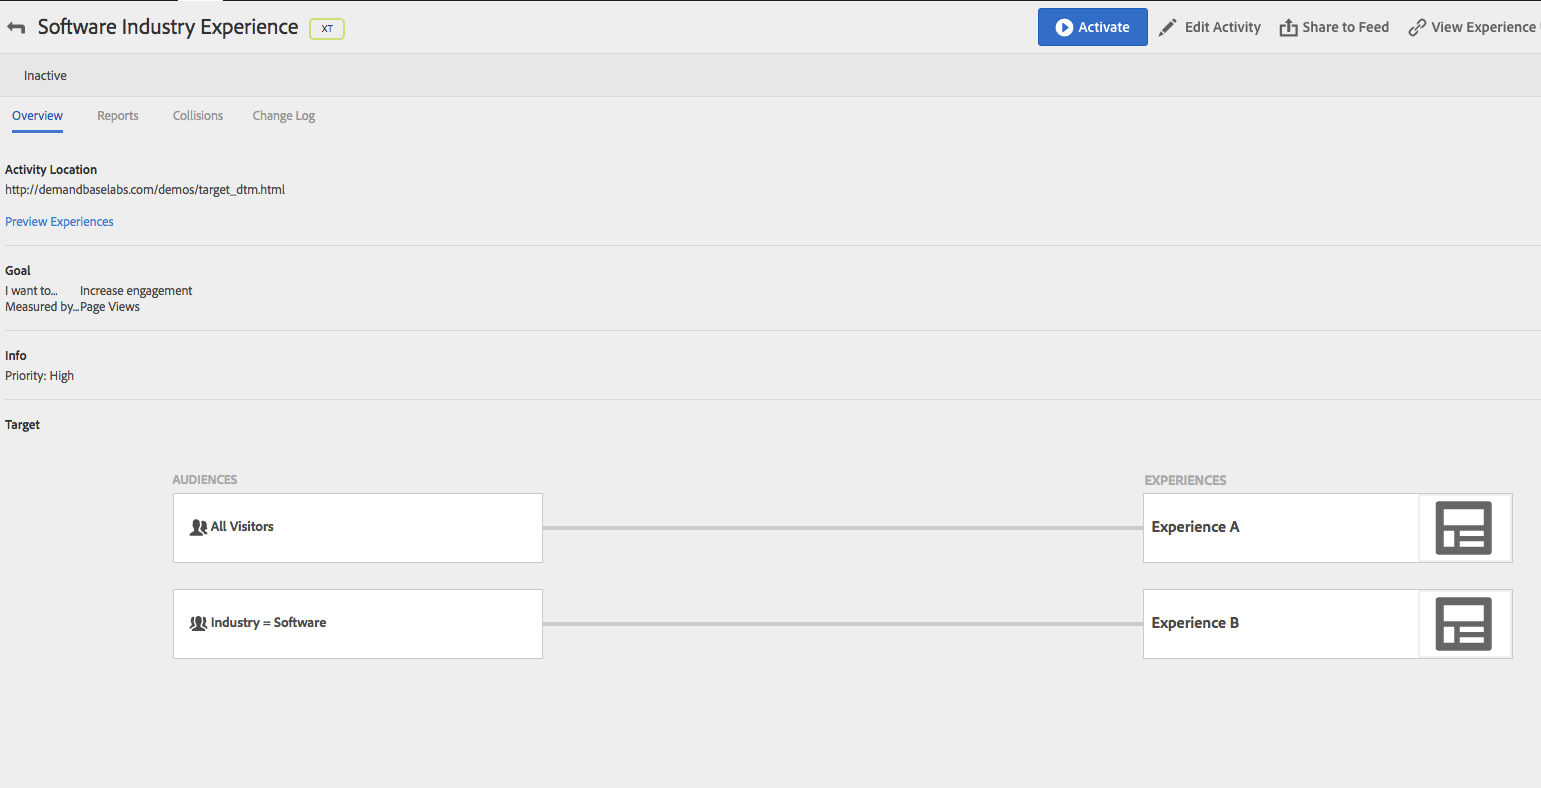Viewport: 1541px width, 788px height.
Task: Click the Experience B layout thumbnail icon
Action: [x=1464, y=624]
